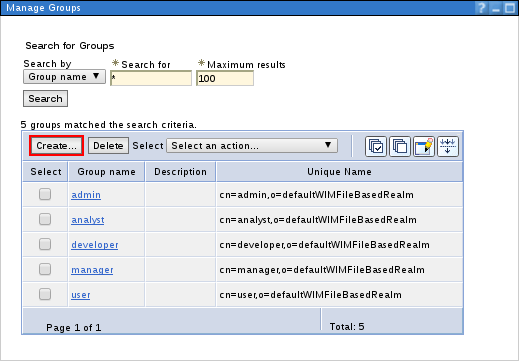Open the Search by Group name dropdown

(64, 77)
